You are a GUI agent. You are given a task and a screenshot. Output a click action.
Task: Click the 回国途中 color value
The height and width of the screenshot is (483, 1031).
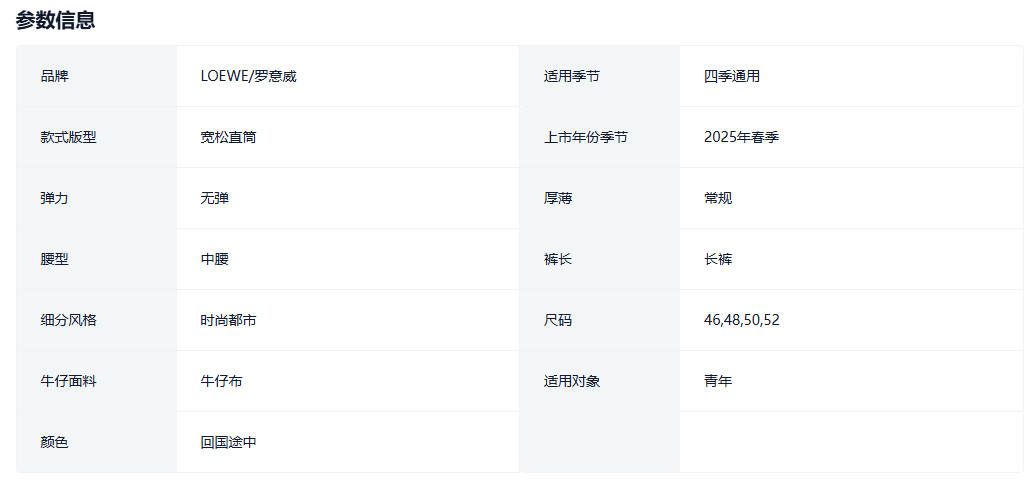pos(228,442)
